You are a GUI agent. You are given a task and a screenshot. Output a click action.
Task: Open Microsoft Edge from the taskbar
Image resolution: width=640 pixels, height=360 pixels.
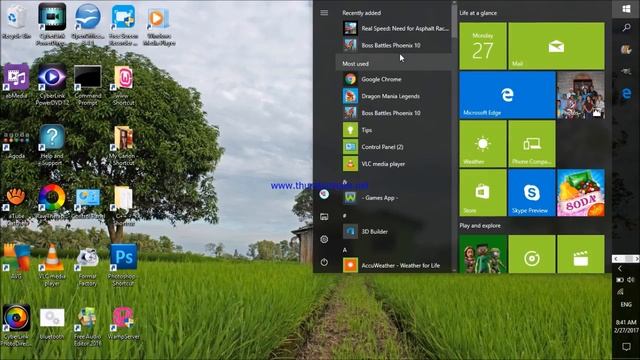(x=626, y=93)
